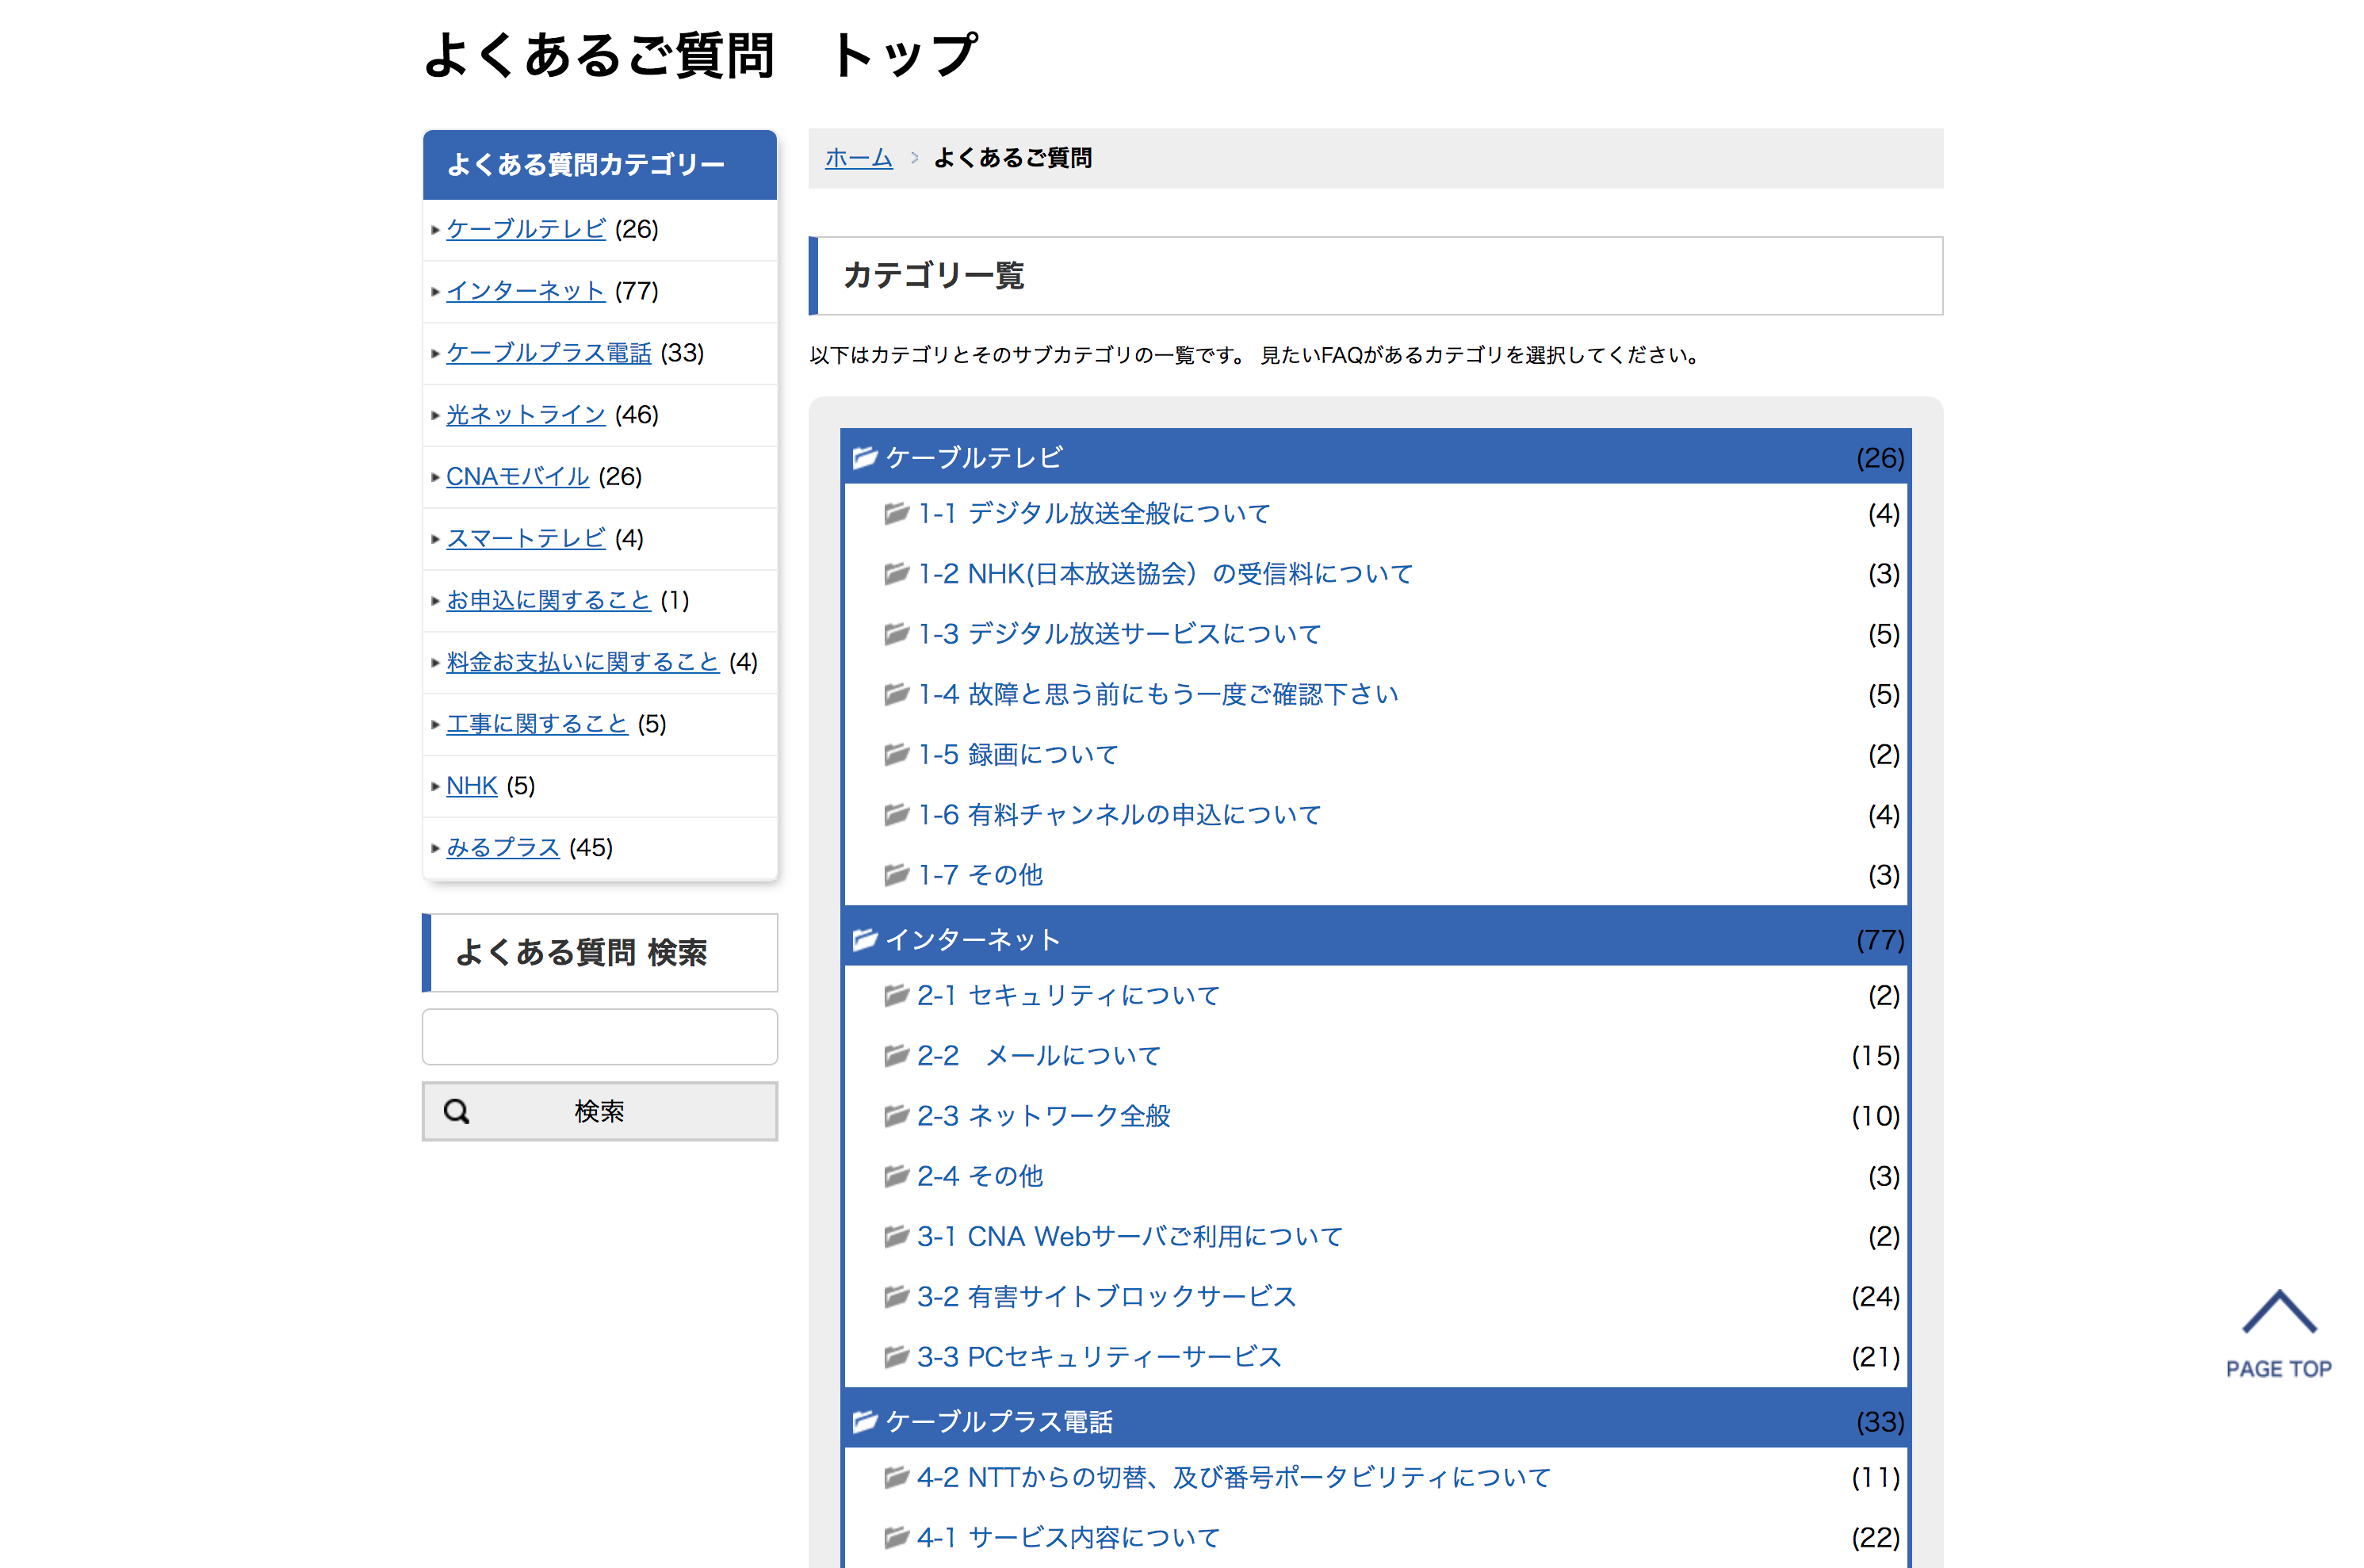Click the ホーム breadcrumb link
Viewport: 2364px width, 1568px height.
[x=858, y=158]
